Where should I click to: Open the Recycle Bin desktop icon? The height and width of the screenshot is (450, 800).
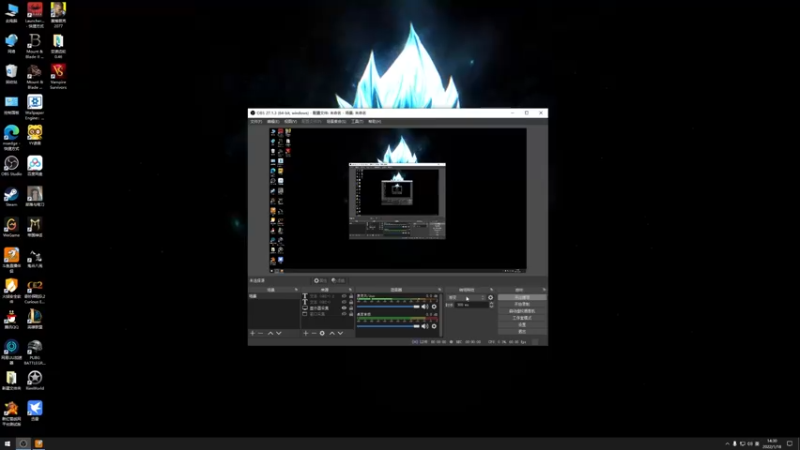(11, 74)
